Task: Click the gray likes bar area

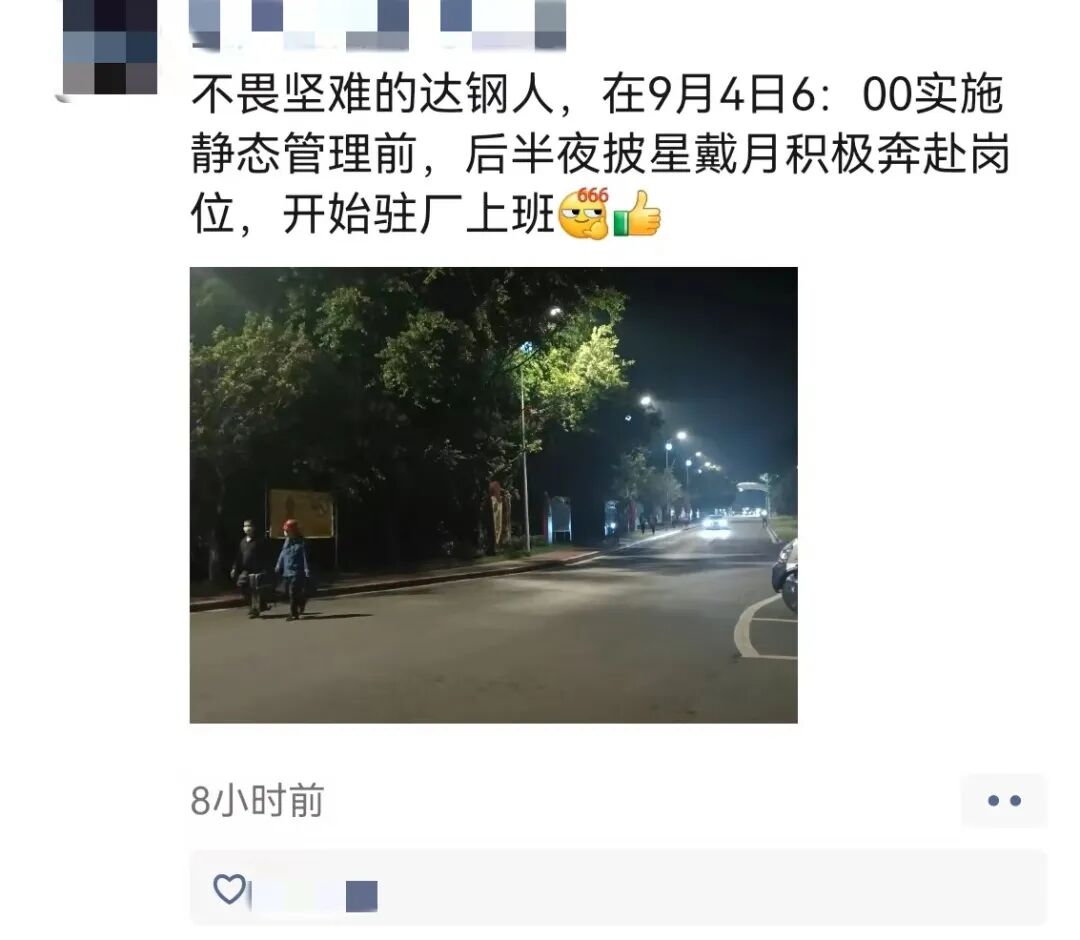Action: (618, 888)
